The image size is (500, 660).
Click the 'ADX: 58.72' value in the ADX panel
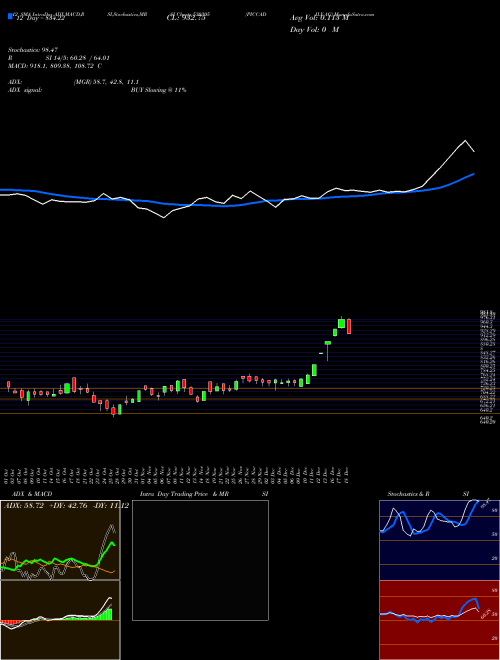click(24, 506)
